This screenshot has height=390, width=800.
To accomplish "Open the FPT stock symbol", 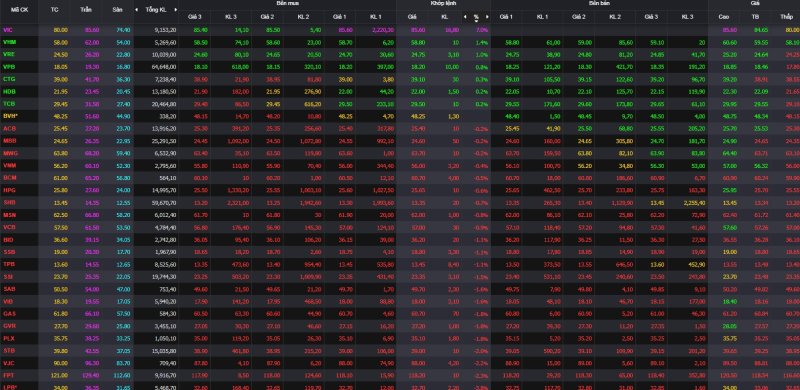I will coord(8,375).
